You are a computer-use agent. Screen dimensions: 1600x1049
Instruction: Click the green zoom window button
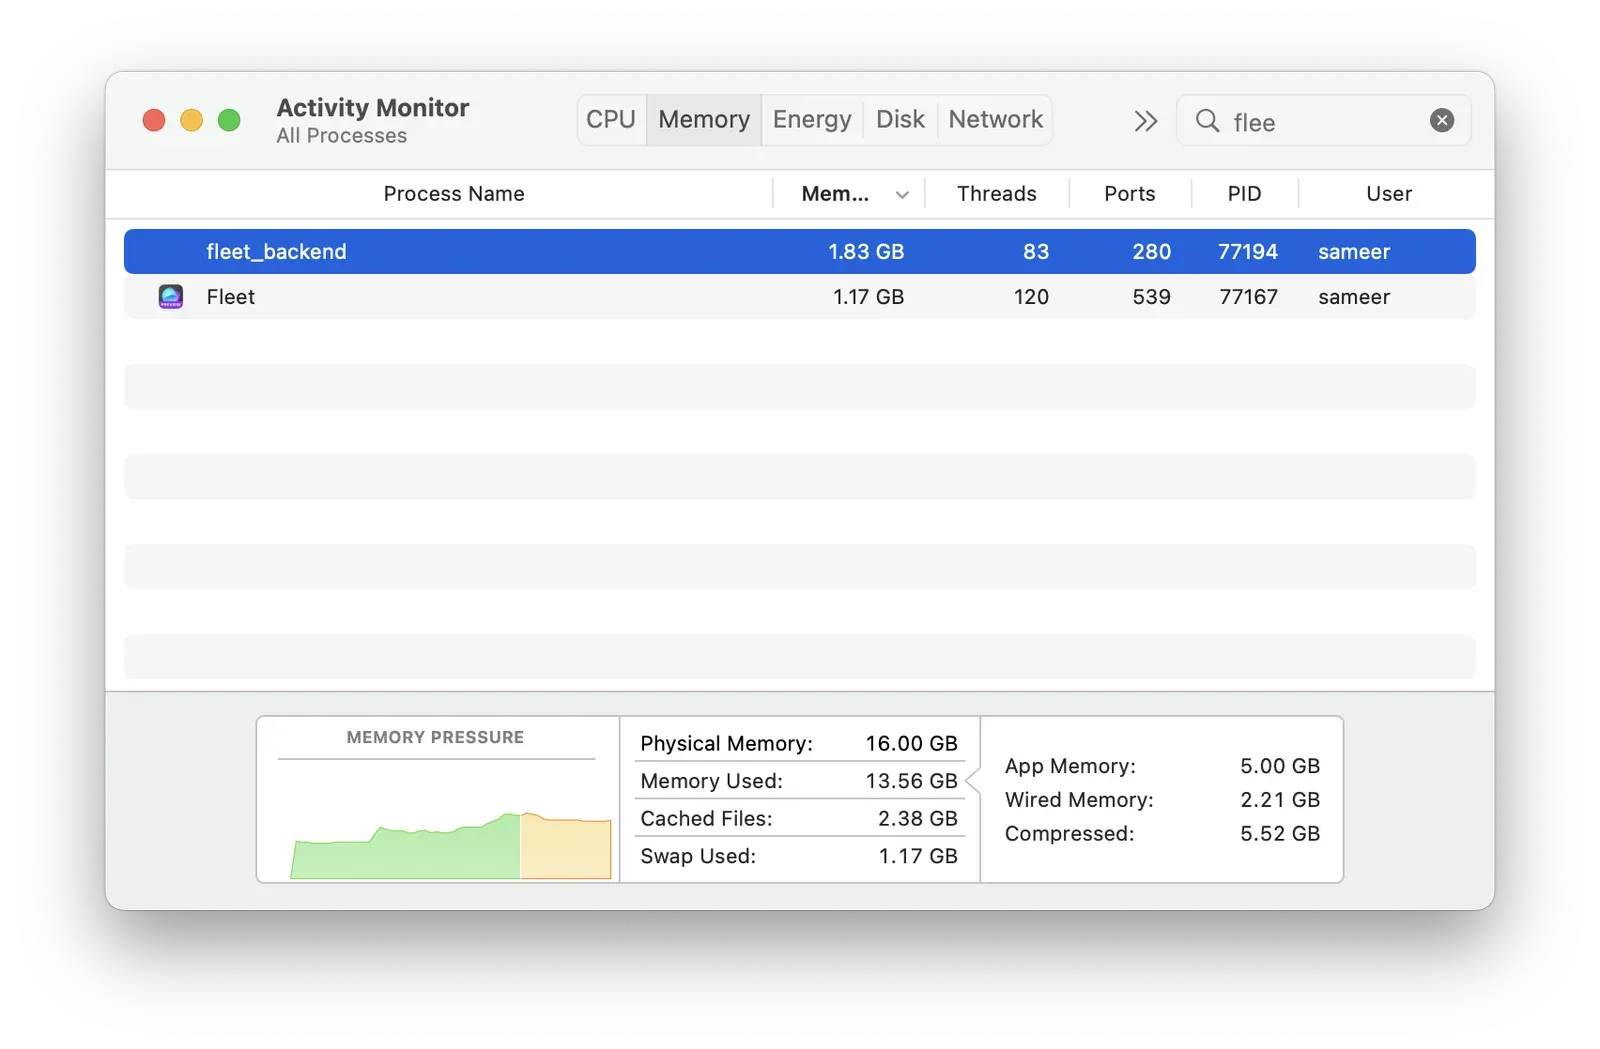(229, 121)
